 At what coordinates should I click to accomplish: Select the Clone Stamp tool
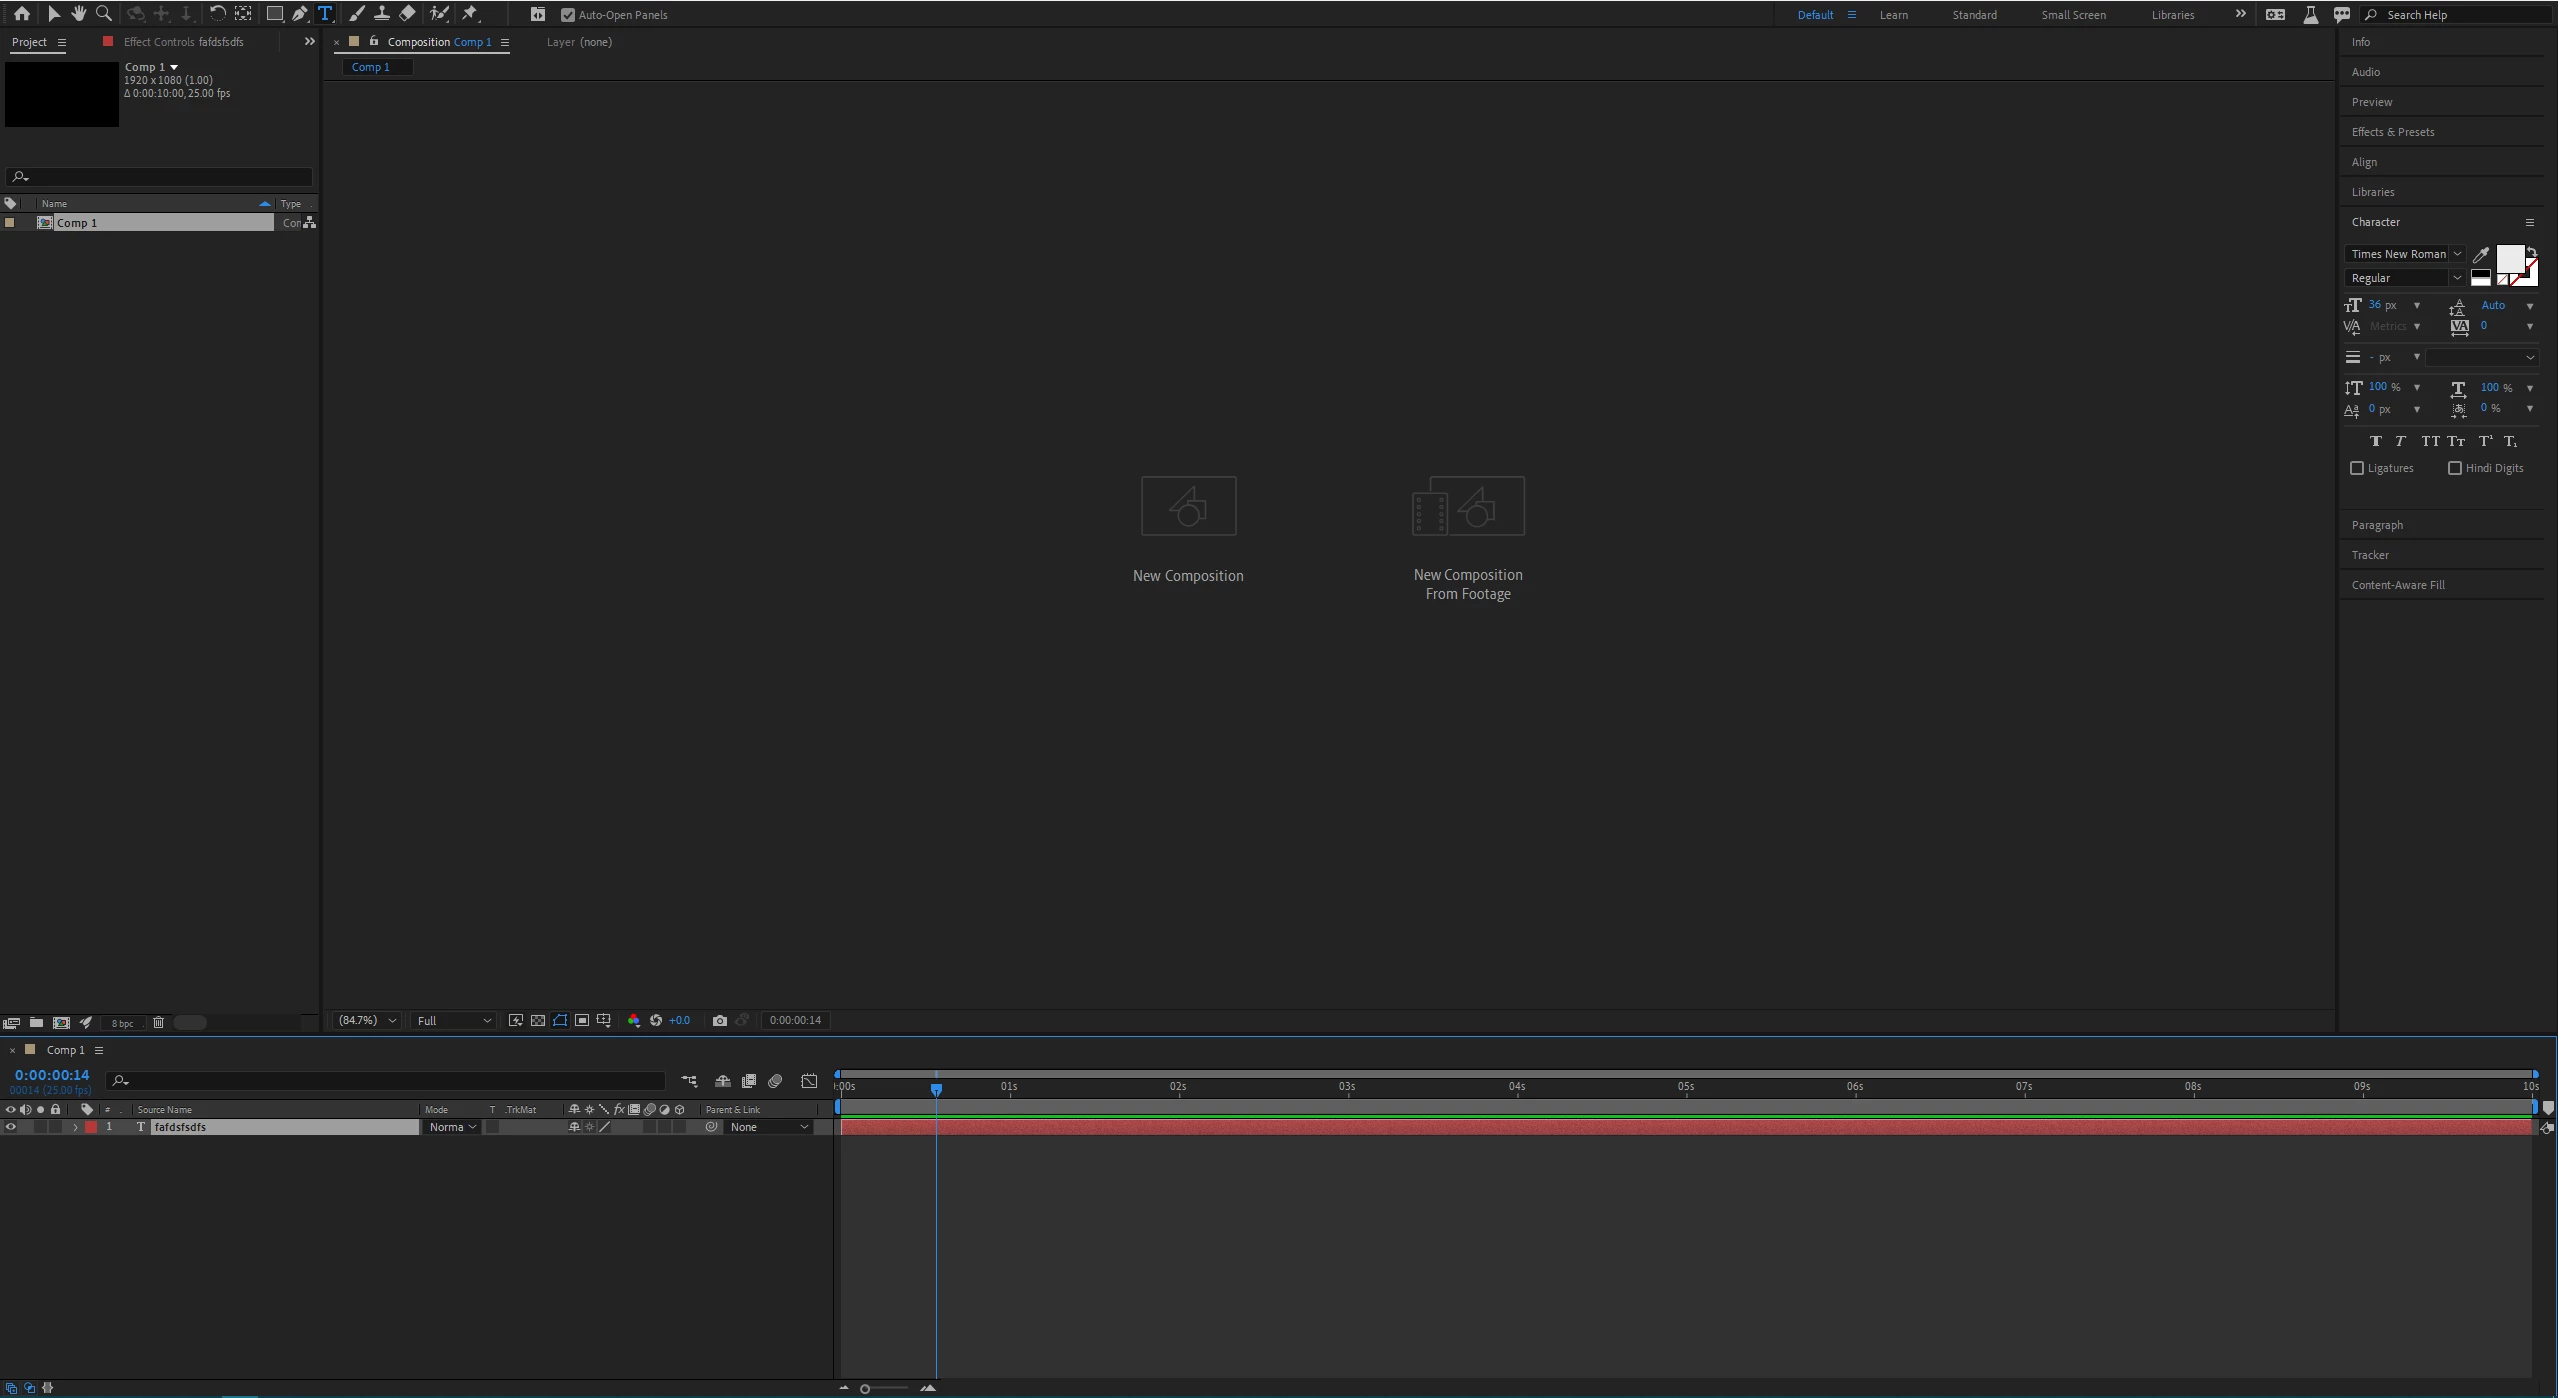pyautogui.click(x=381, y=14)
